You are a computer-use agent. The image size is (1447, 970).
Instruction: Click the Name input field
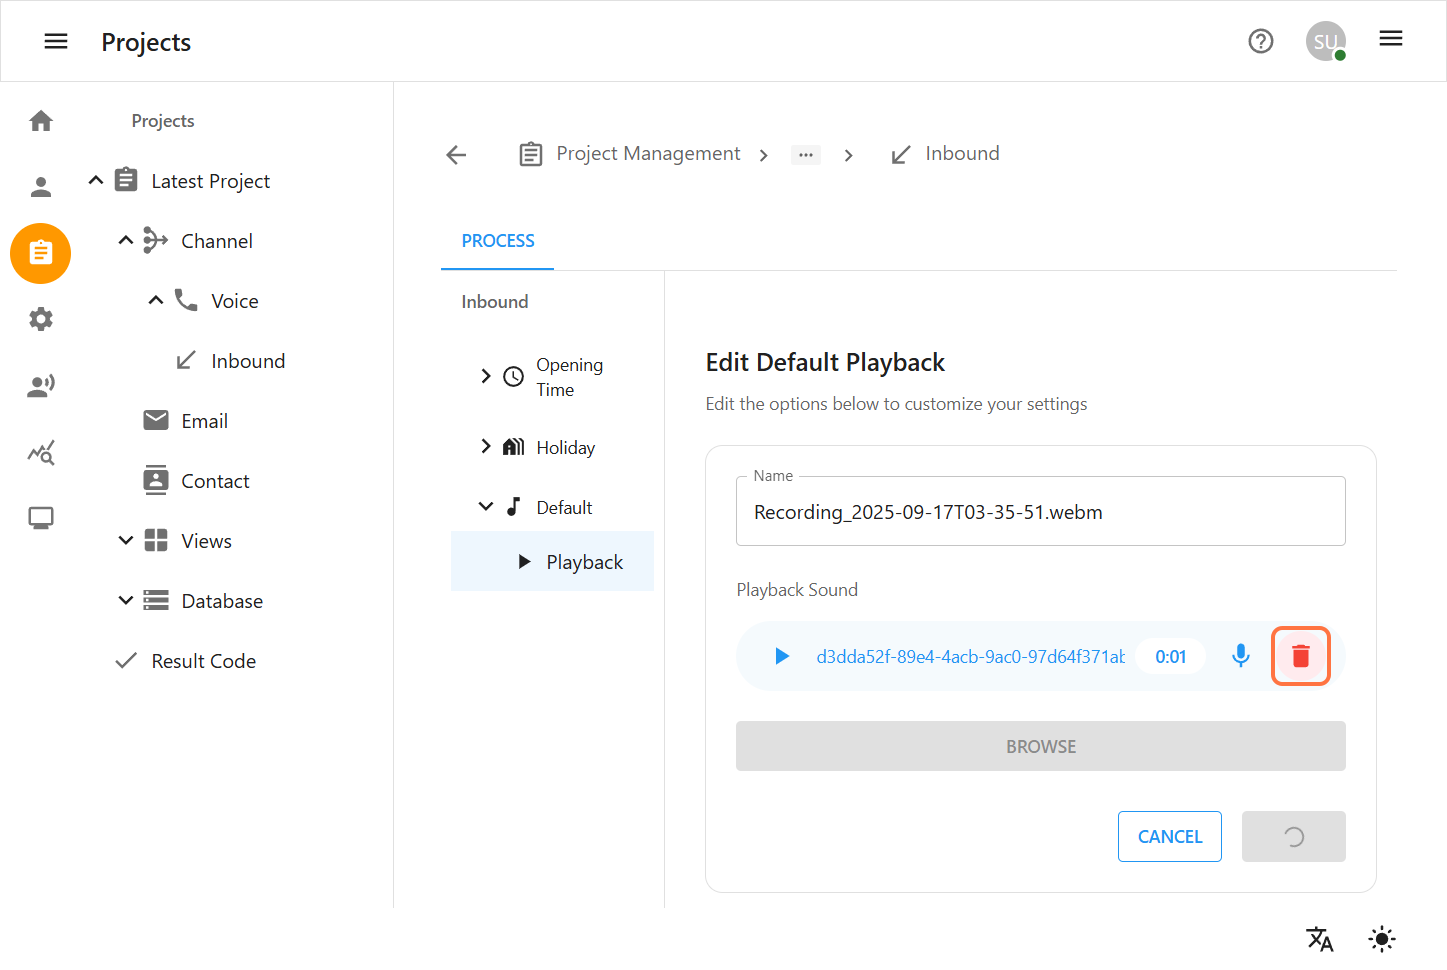[x=1040, y=512]
